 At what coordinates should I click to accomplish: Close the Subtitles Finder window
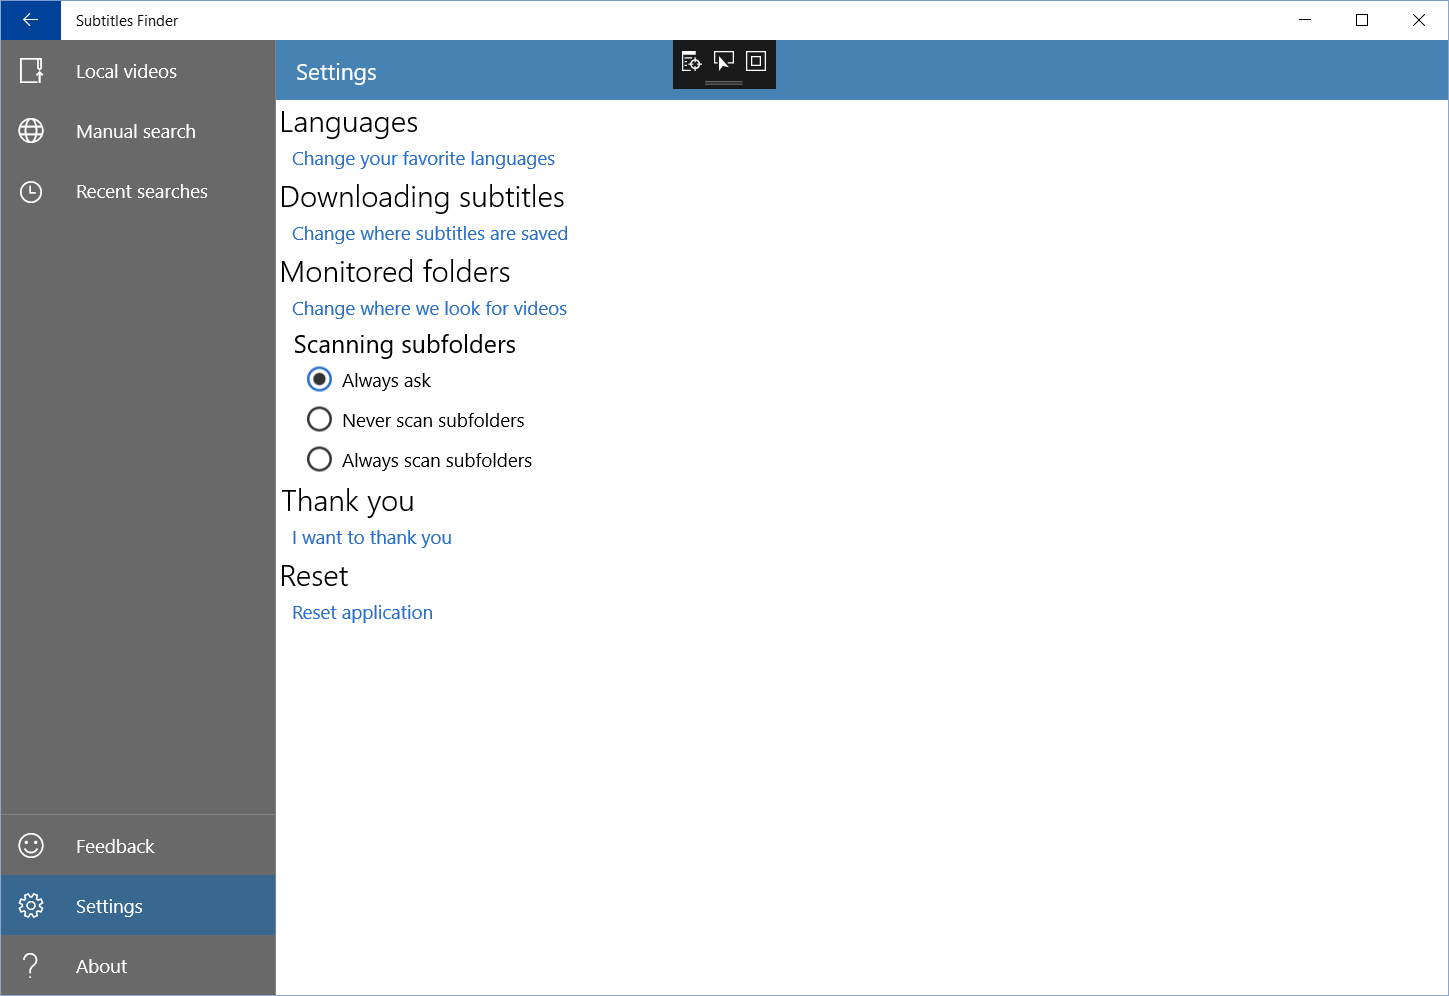[x=1419, y=20]
